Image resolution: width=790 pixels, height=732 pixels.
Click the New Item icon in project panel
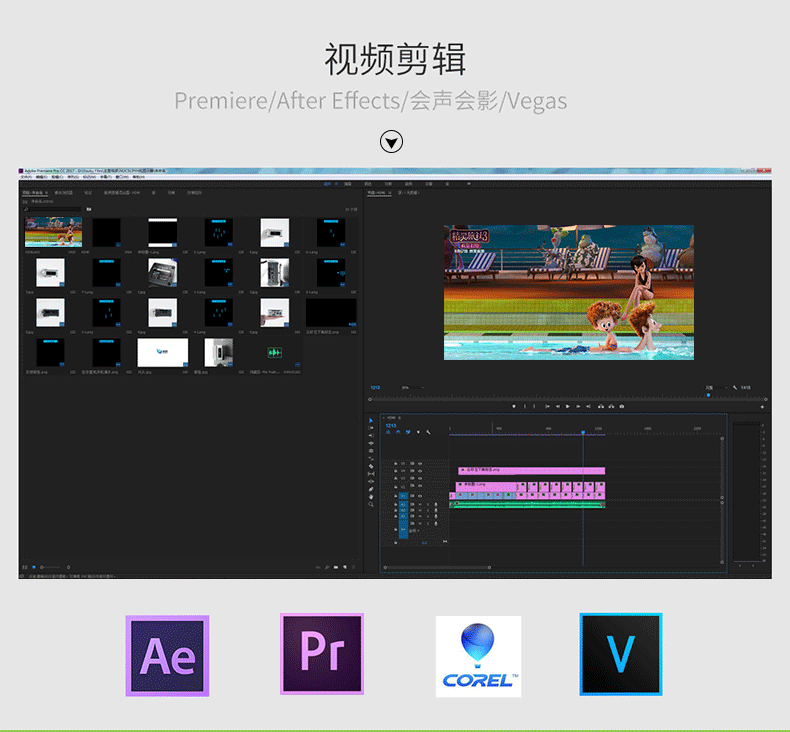(345, 567)
